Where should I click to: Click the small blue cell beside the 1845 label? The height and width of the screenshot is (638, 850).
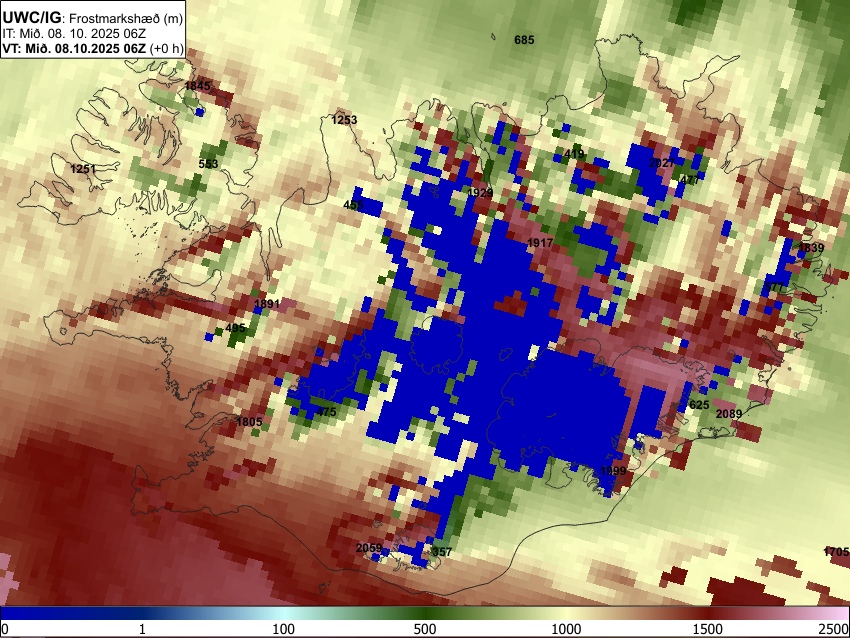[199, 112]
